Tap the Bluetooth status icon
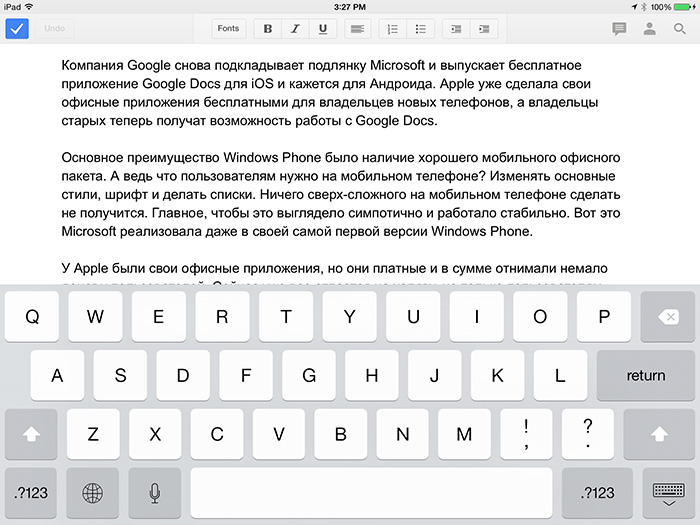The height and width of the screenshot is (525, 700). (644, 7)
